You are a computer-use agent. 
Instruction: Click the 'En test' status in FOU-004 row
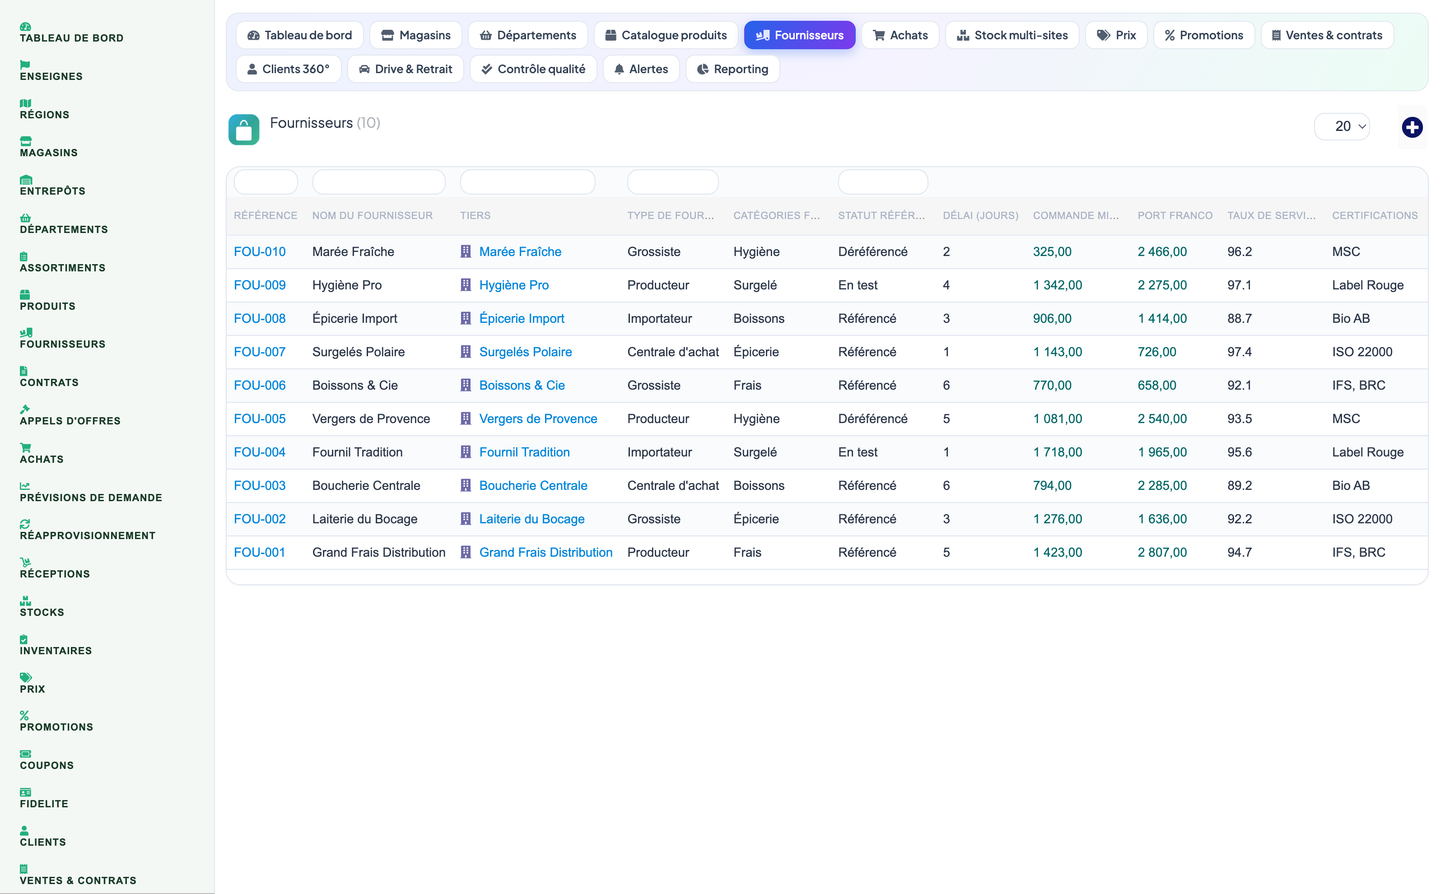tap(858, 452)
